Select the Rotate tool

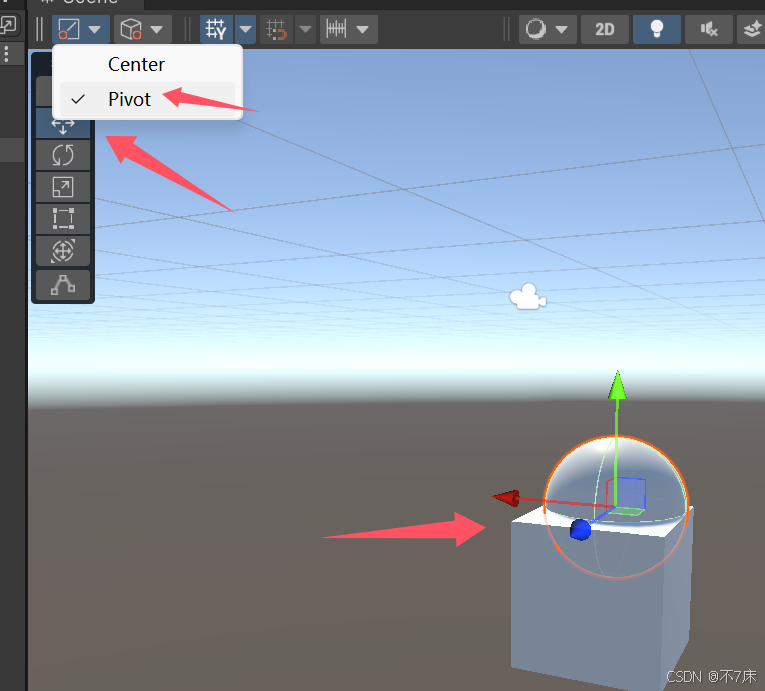click(63, 155)
